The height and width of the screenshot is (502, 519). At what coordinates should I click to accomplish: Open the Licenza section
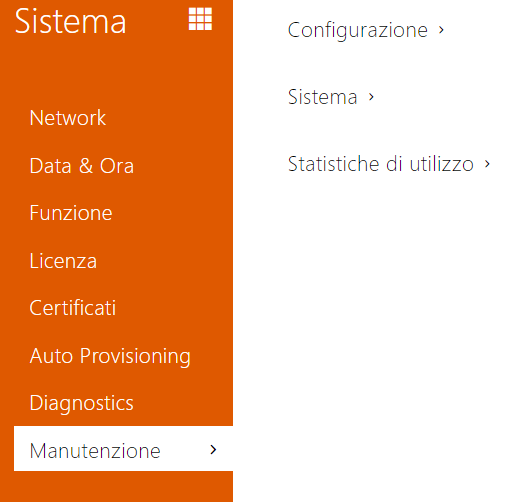point(63,261)
